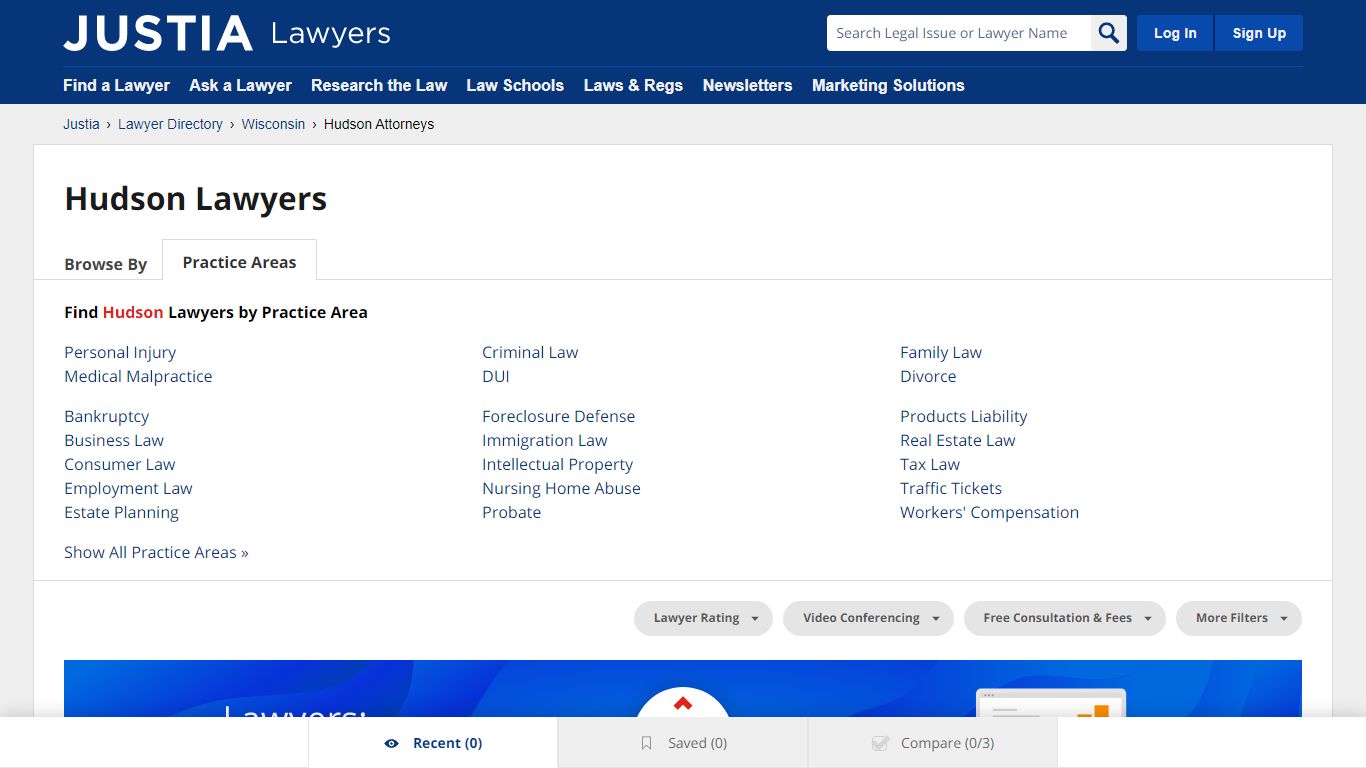Open the Workers' Compensation practice area
The width and height of the screenshot is (1366, 768).
[x=989, y=512]
